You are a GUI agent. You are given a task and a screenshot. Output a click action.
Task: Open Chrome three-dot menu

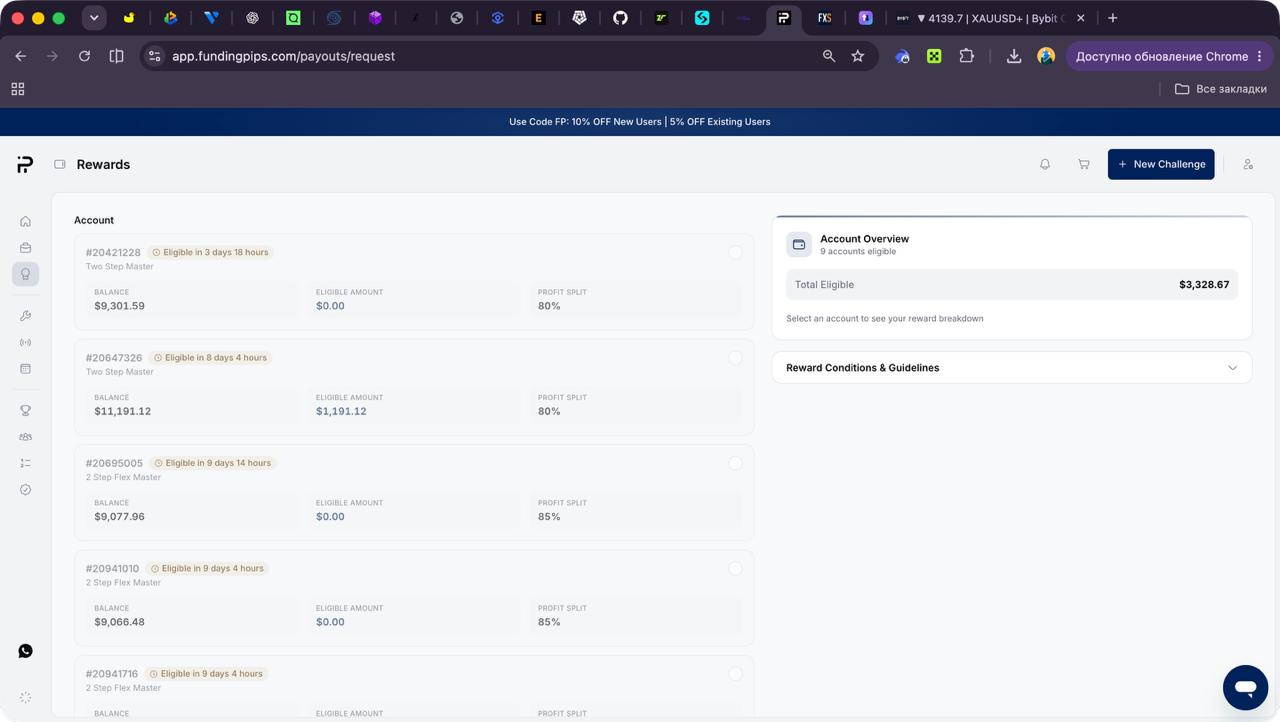tap(1260, 56)
